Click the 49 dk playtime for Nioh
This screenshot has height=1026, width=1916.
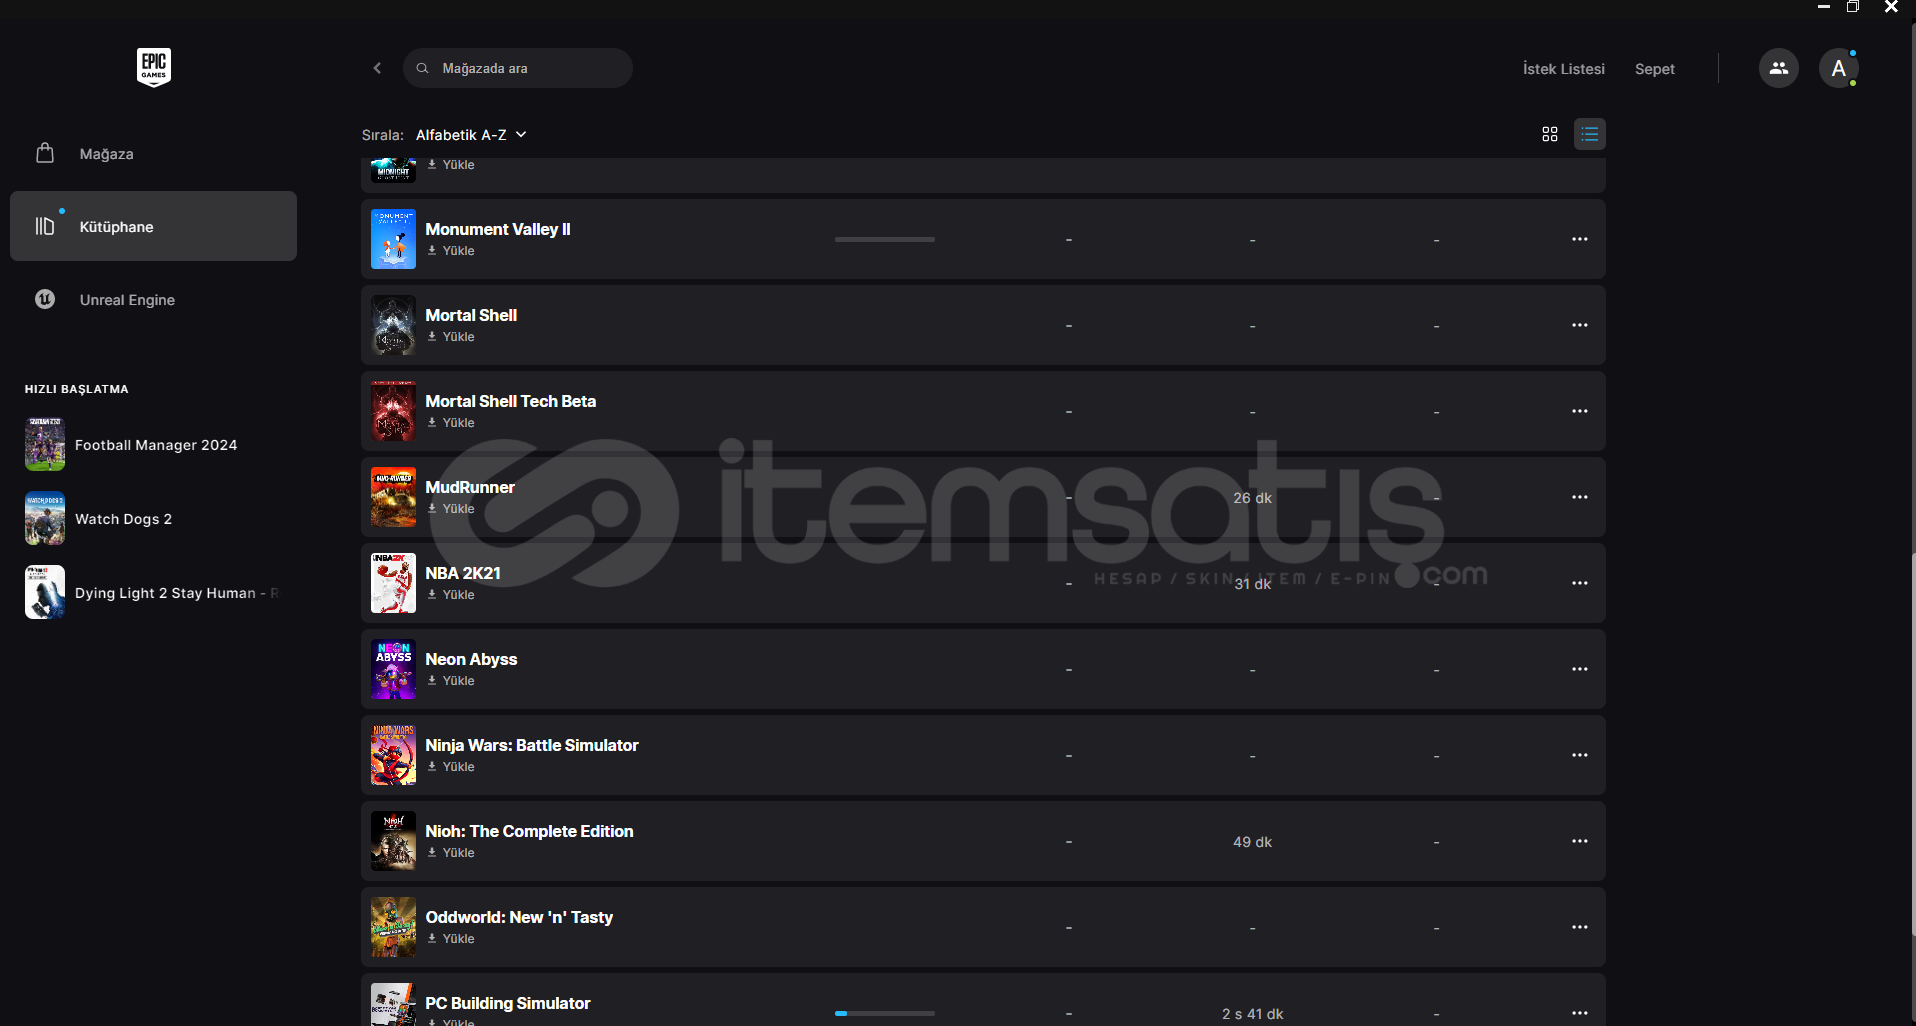1252,842
